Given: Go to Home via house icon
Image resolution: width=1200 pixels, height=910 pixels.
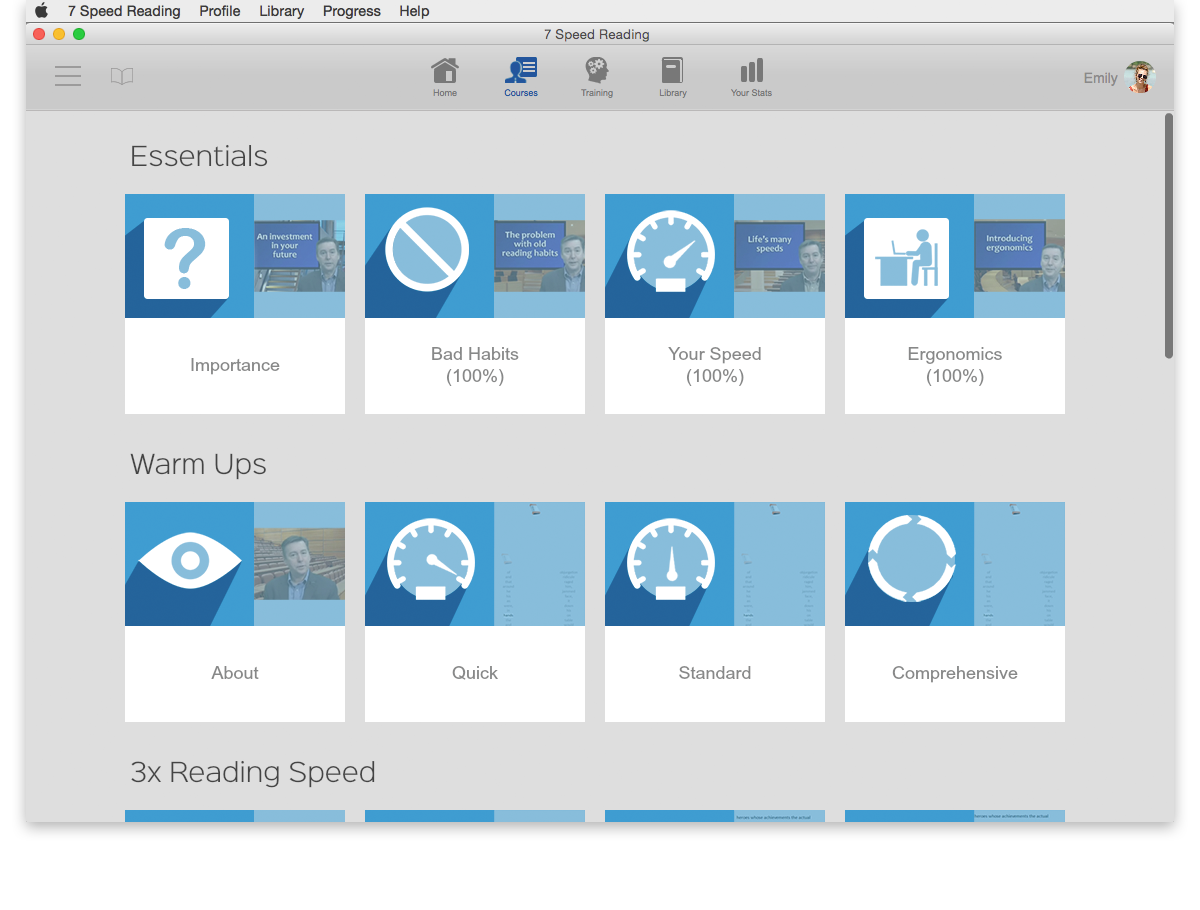Looking at the screenshot, I should coord(445,71).
